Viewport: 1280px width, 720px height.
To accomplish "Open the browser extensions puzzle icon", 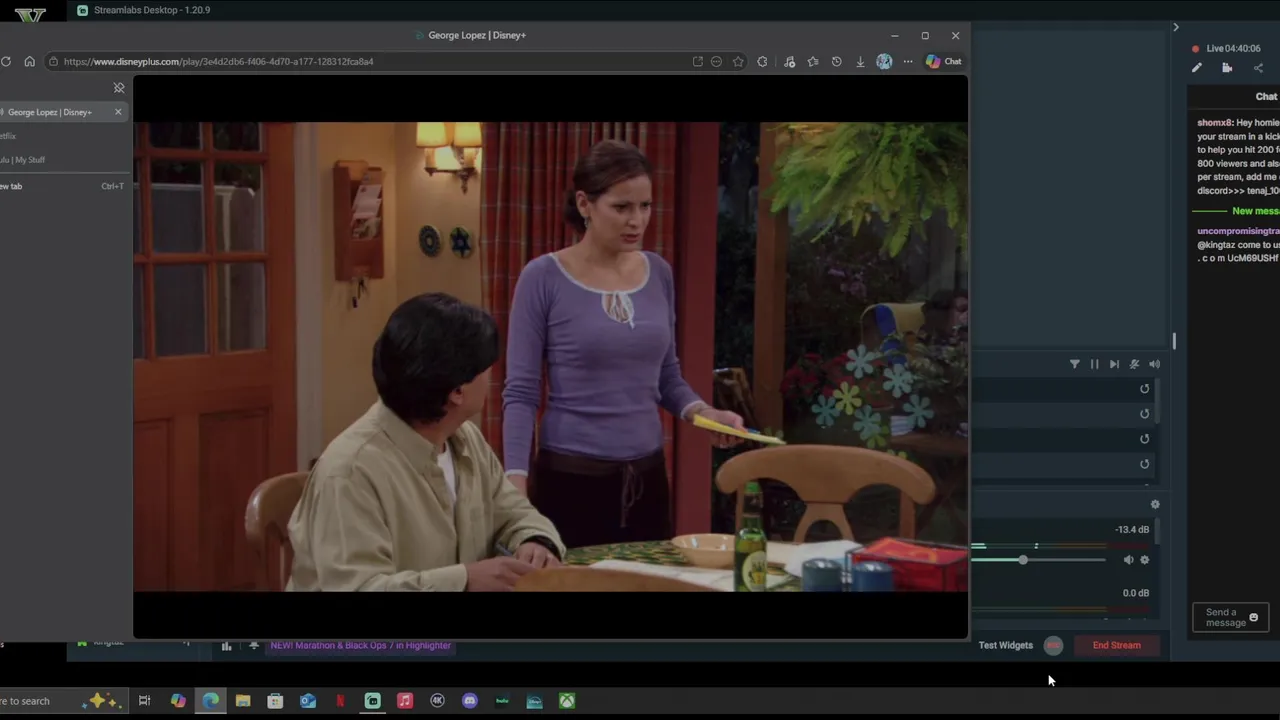I will coord(762,61).
